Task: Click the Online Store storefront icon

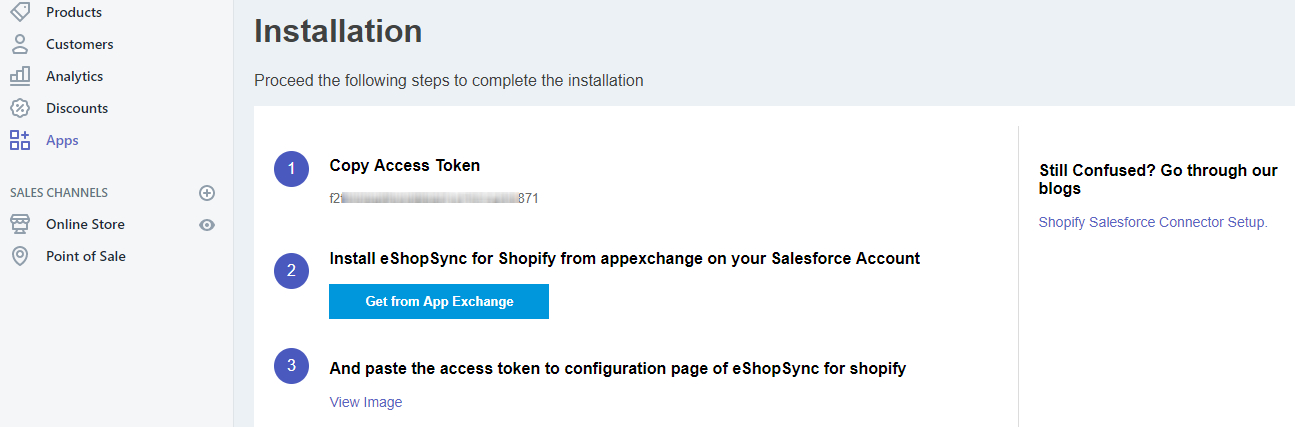Action: [x=20, y=224]
